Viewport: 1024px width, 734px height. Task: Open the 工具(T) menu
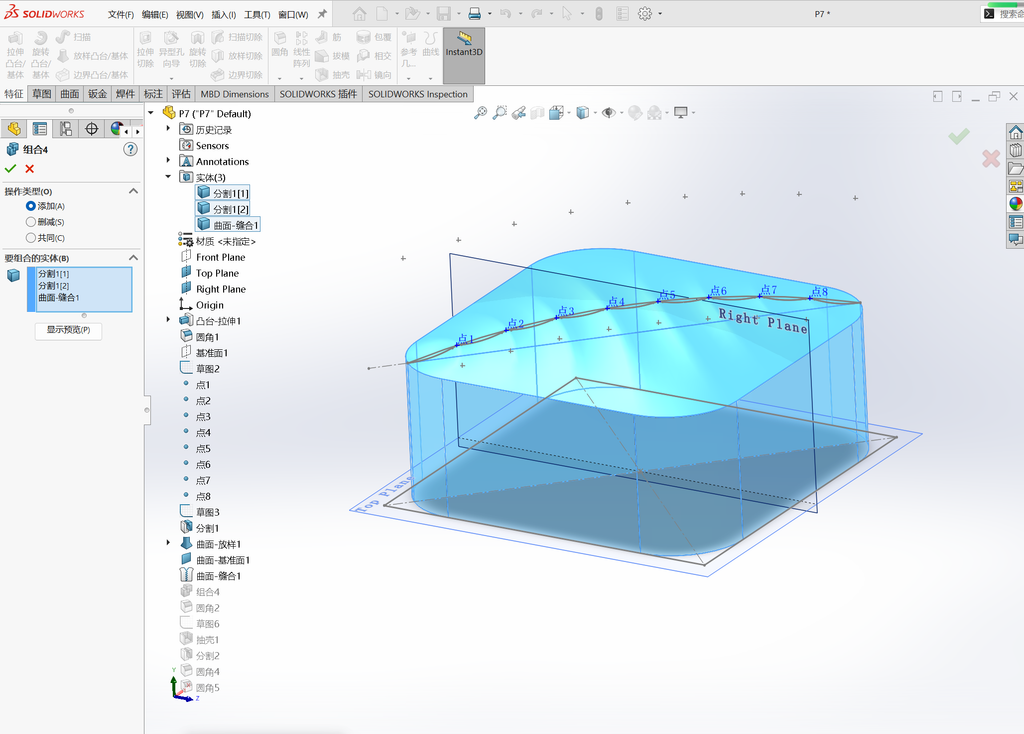click(257, 14)
